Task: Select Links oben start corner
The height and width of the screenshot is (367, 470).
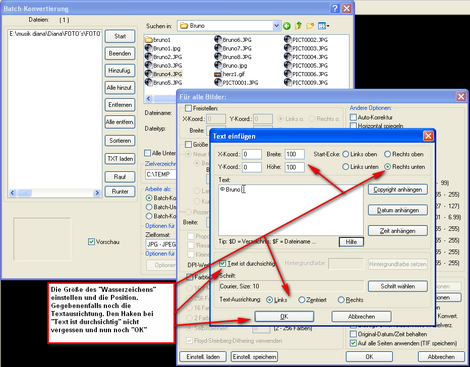Action: point(346,154)
